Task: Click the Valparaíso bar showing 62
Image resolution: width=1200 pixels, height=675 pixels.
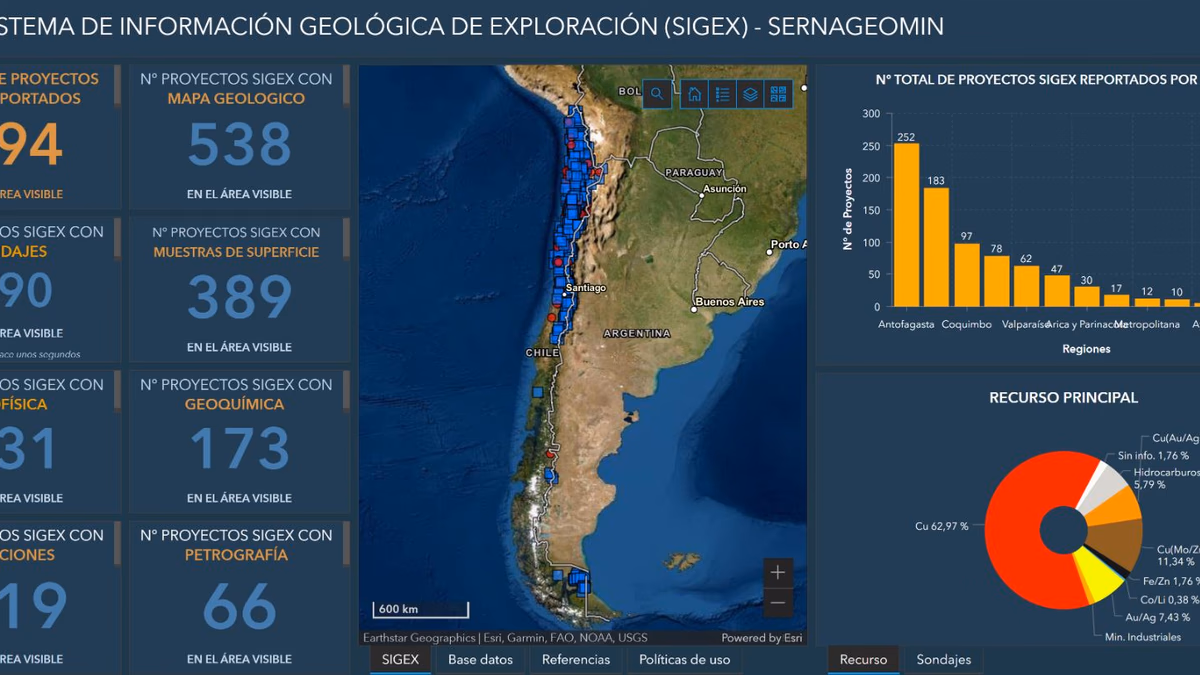Action: (1027, 286)
